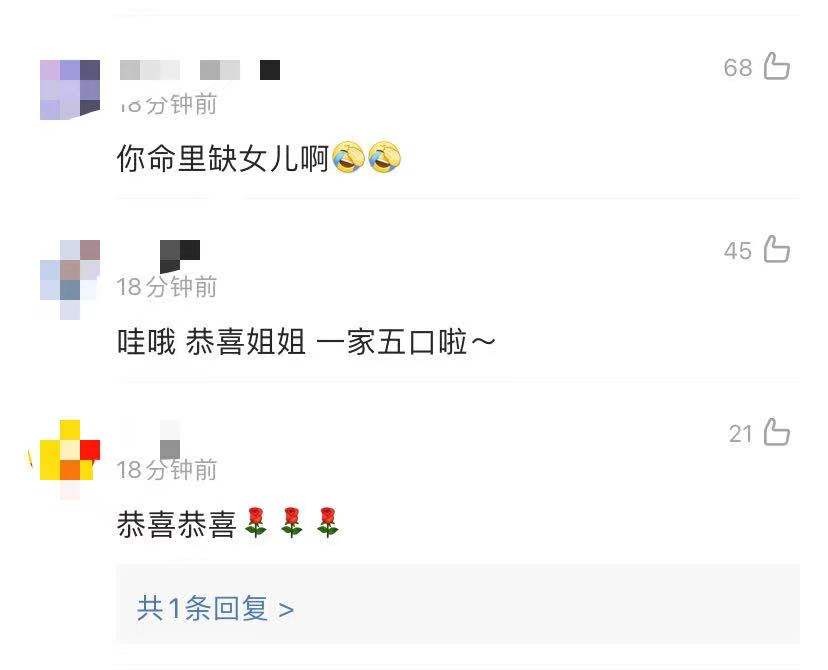Click the like count 68
Image resolution: width=828 pixels, height=670 pixels.
[x=738, y=68]
